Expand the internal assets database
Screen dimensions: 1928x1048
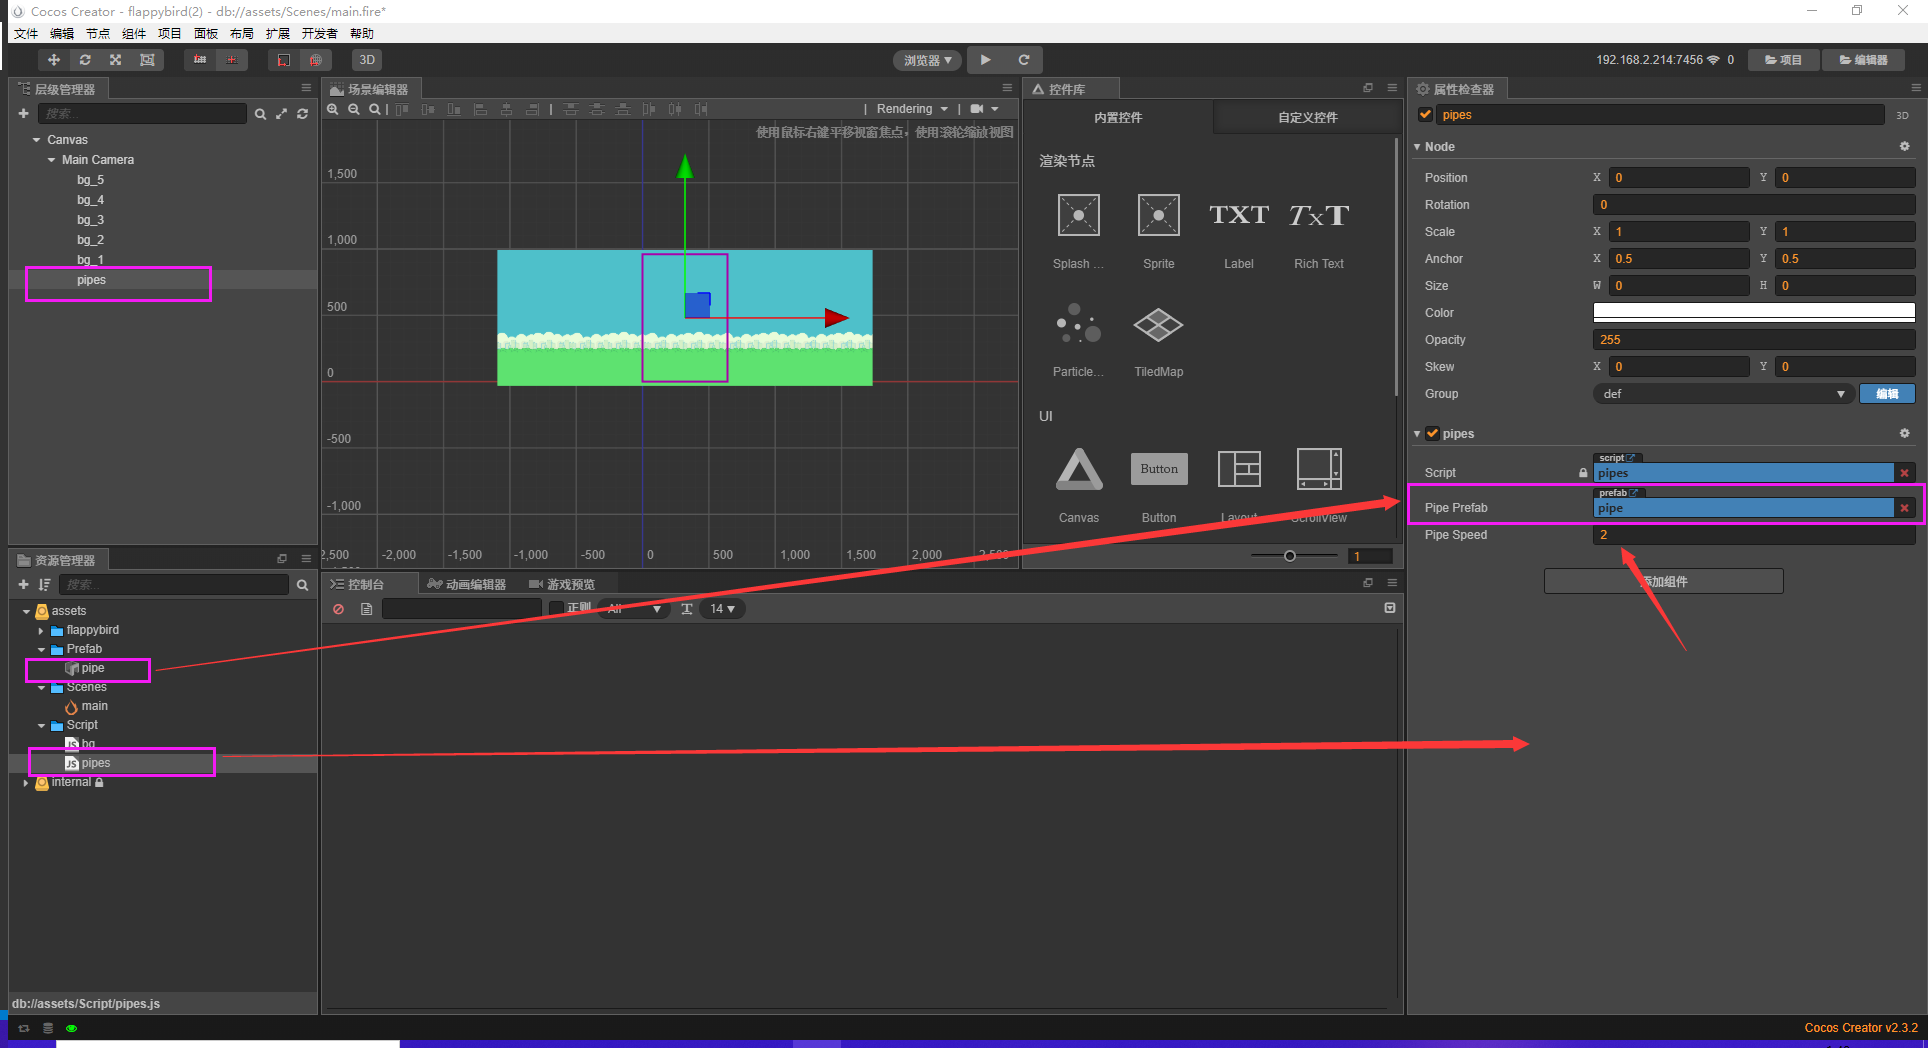26,783
